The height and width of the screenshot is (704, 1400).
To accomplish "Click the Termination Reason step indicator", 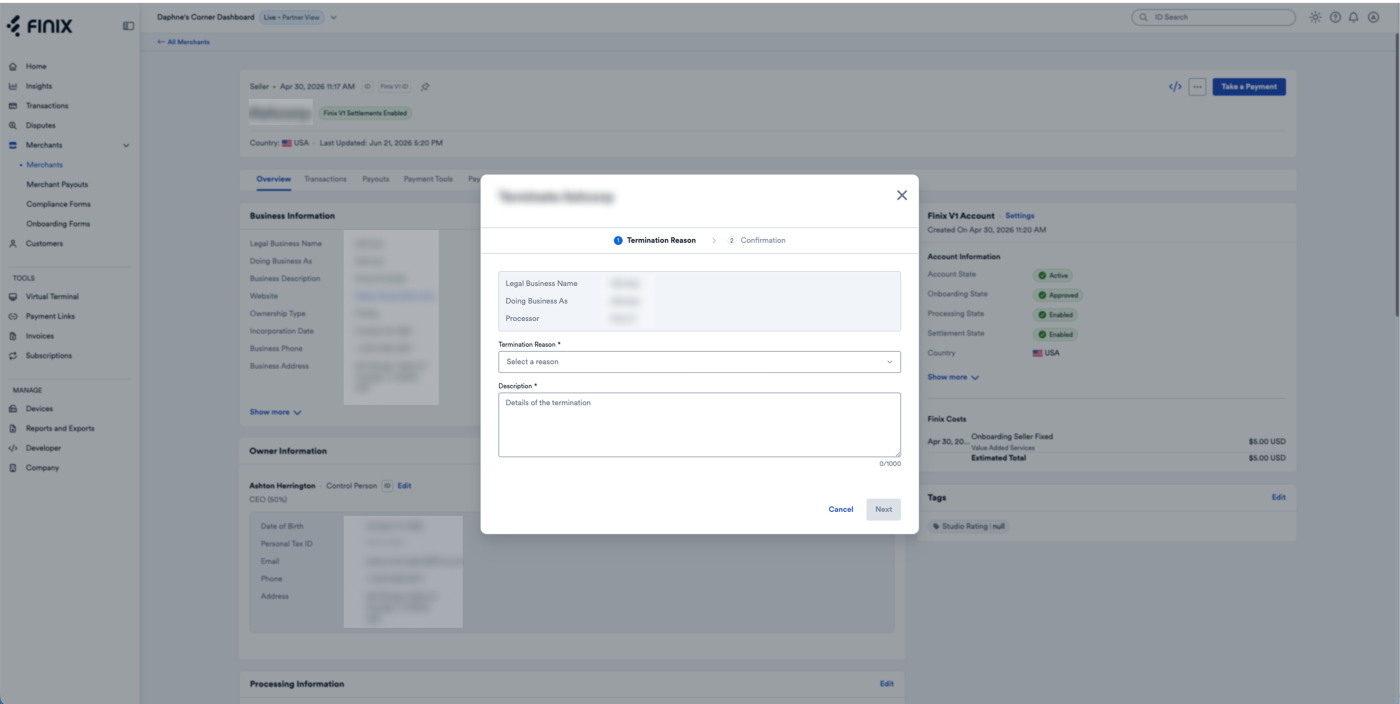I will click(655, 240).
